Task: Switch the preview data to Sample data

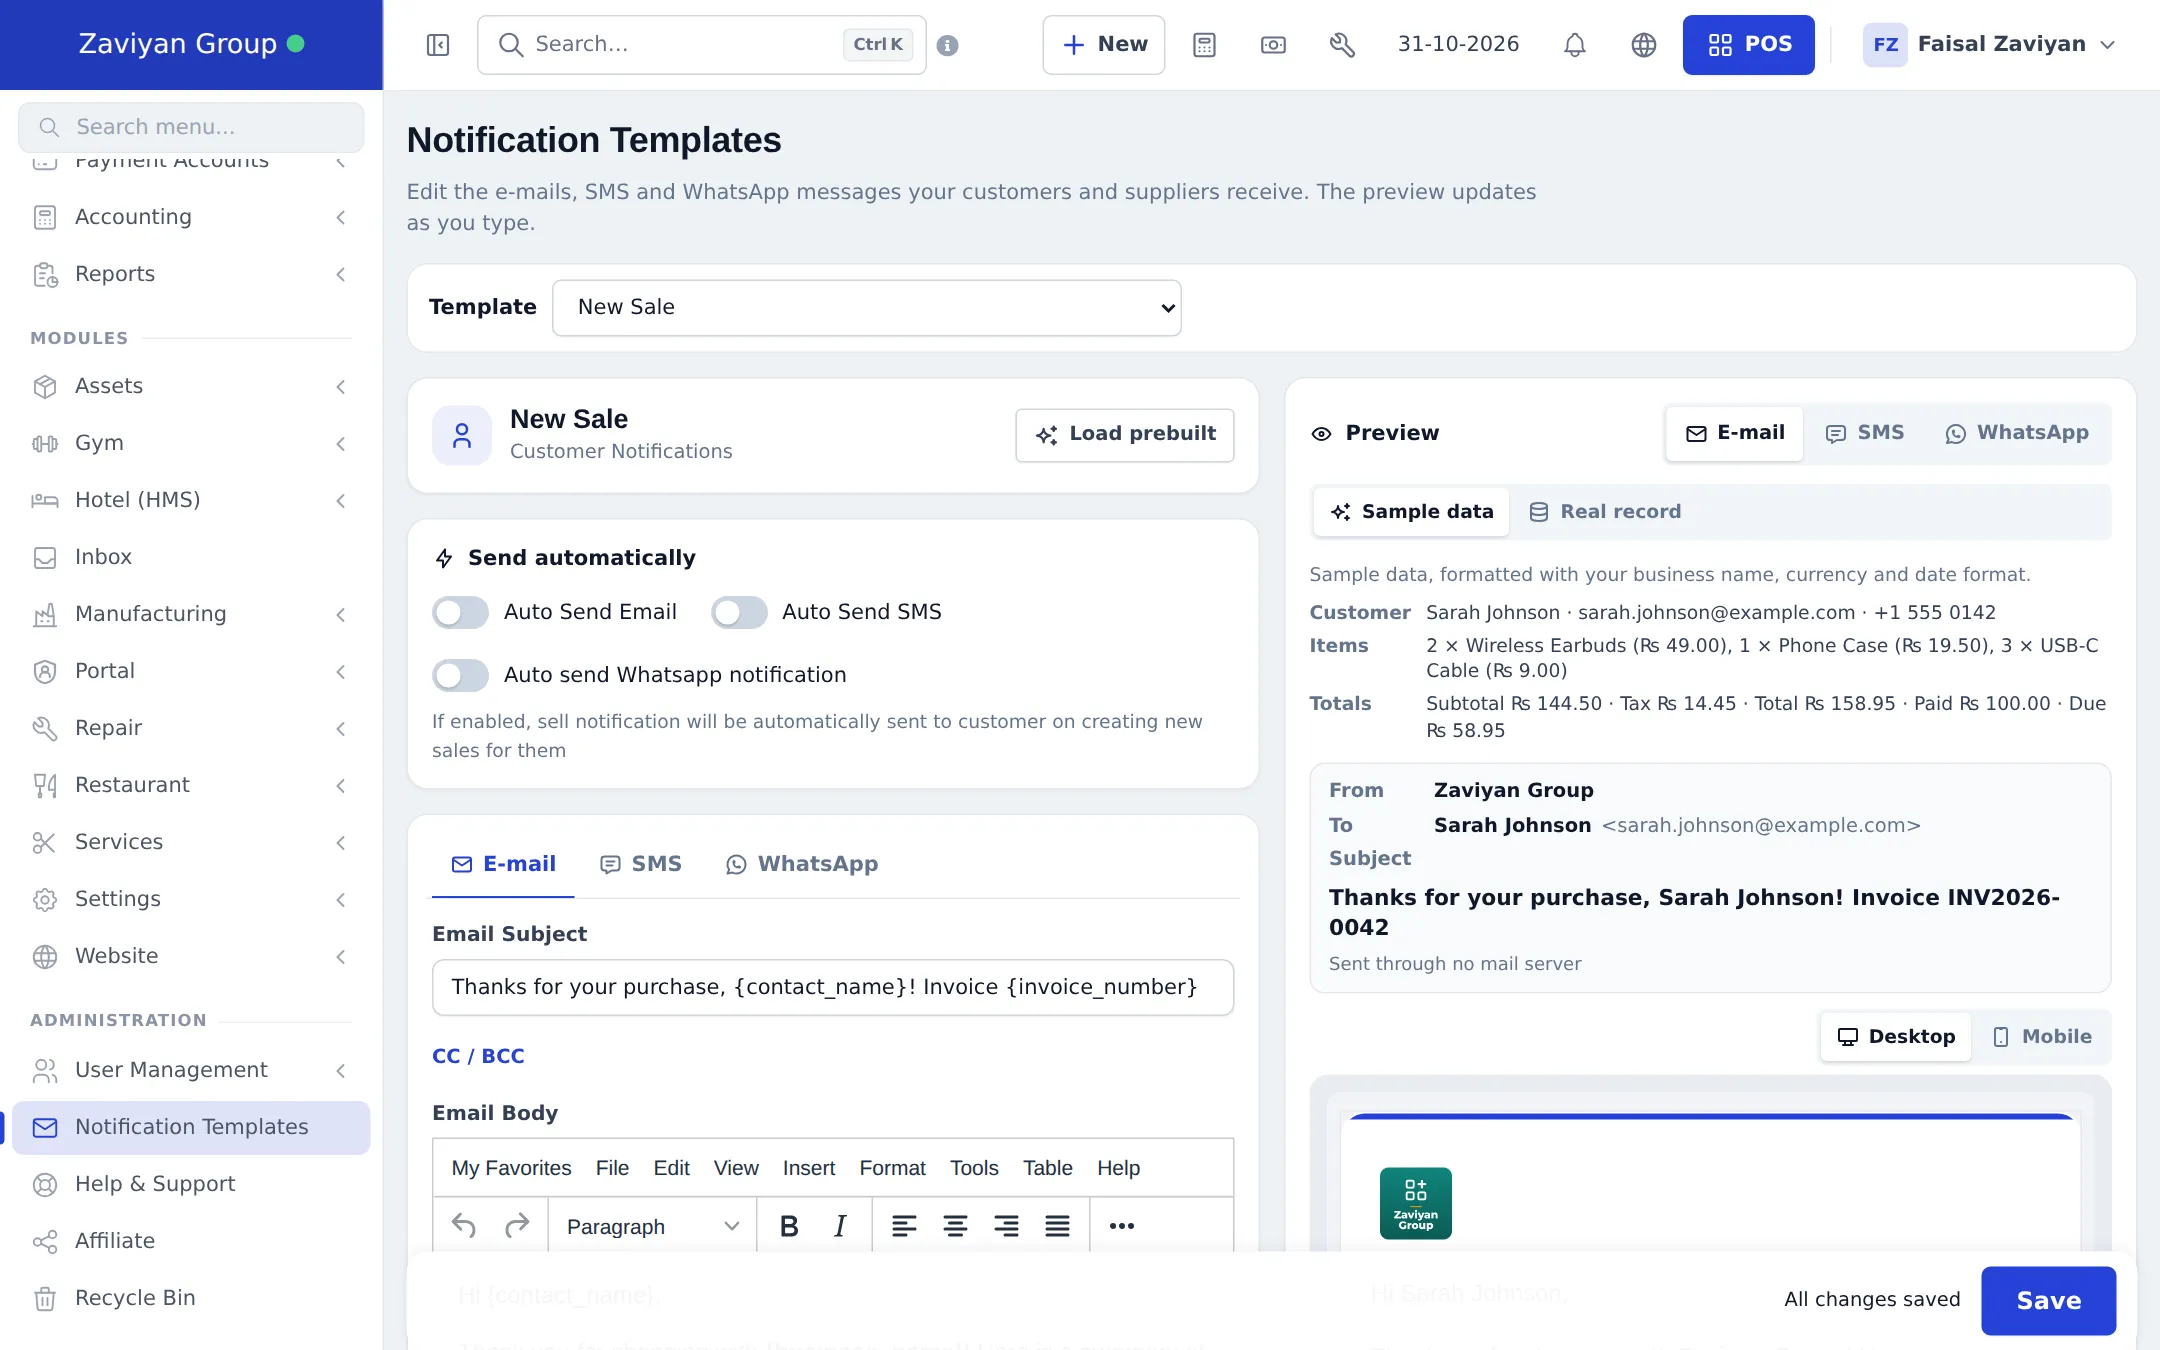Action: tap(1411, 512)
